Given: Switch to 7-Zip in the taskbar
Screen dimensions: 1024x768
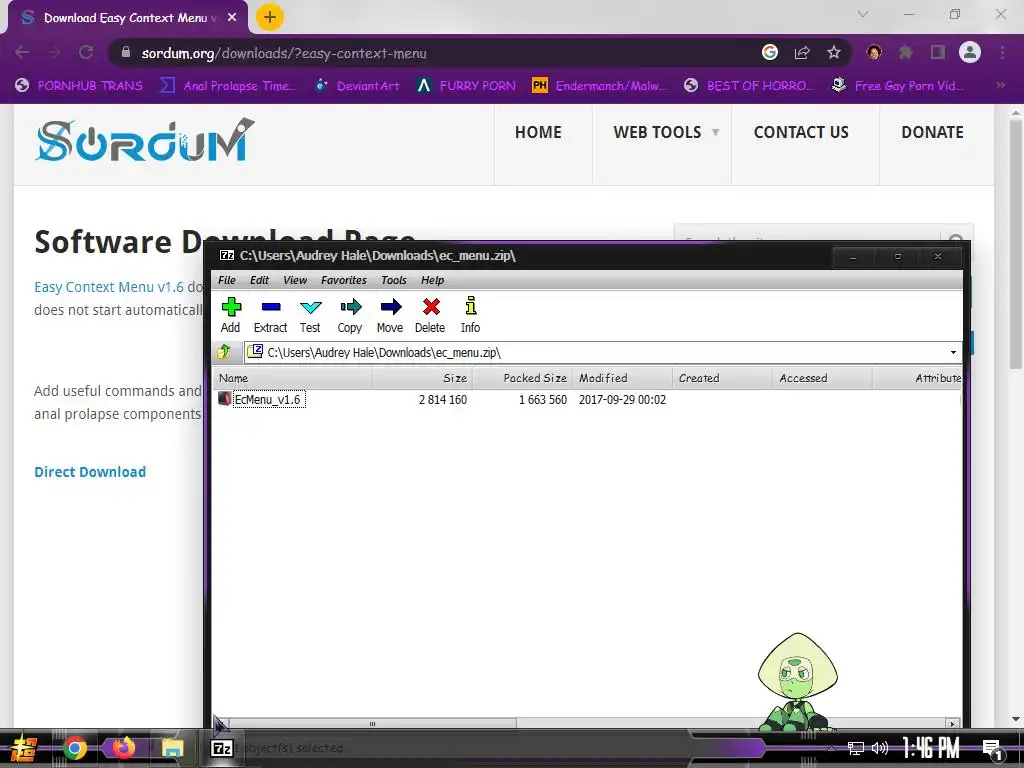Looking at the screenshot, I should click(x=222, y=748).
